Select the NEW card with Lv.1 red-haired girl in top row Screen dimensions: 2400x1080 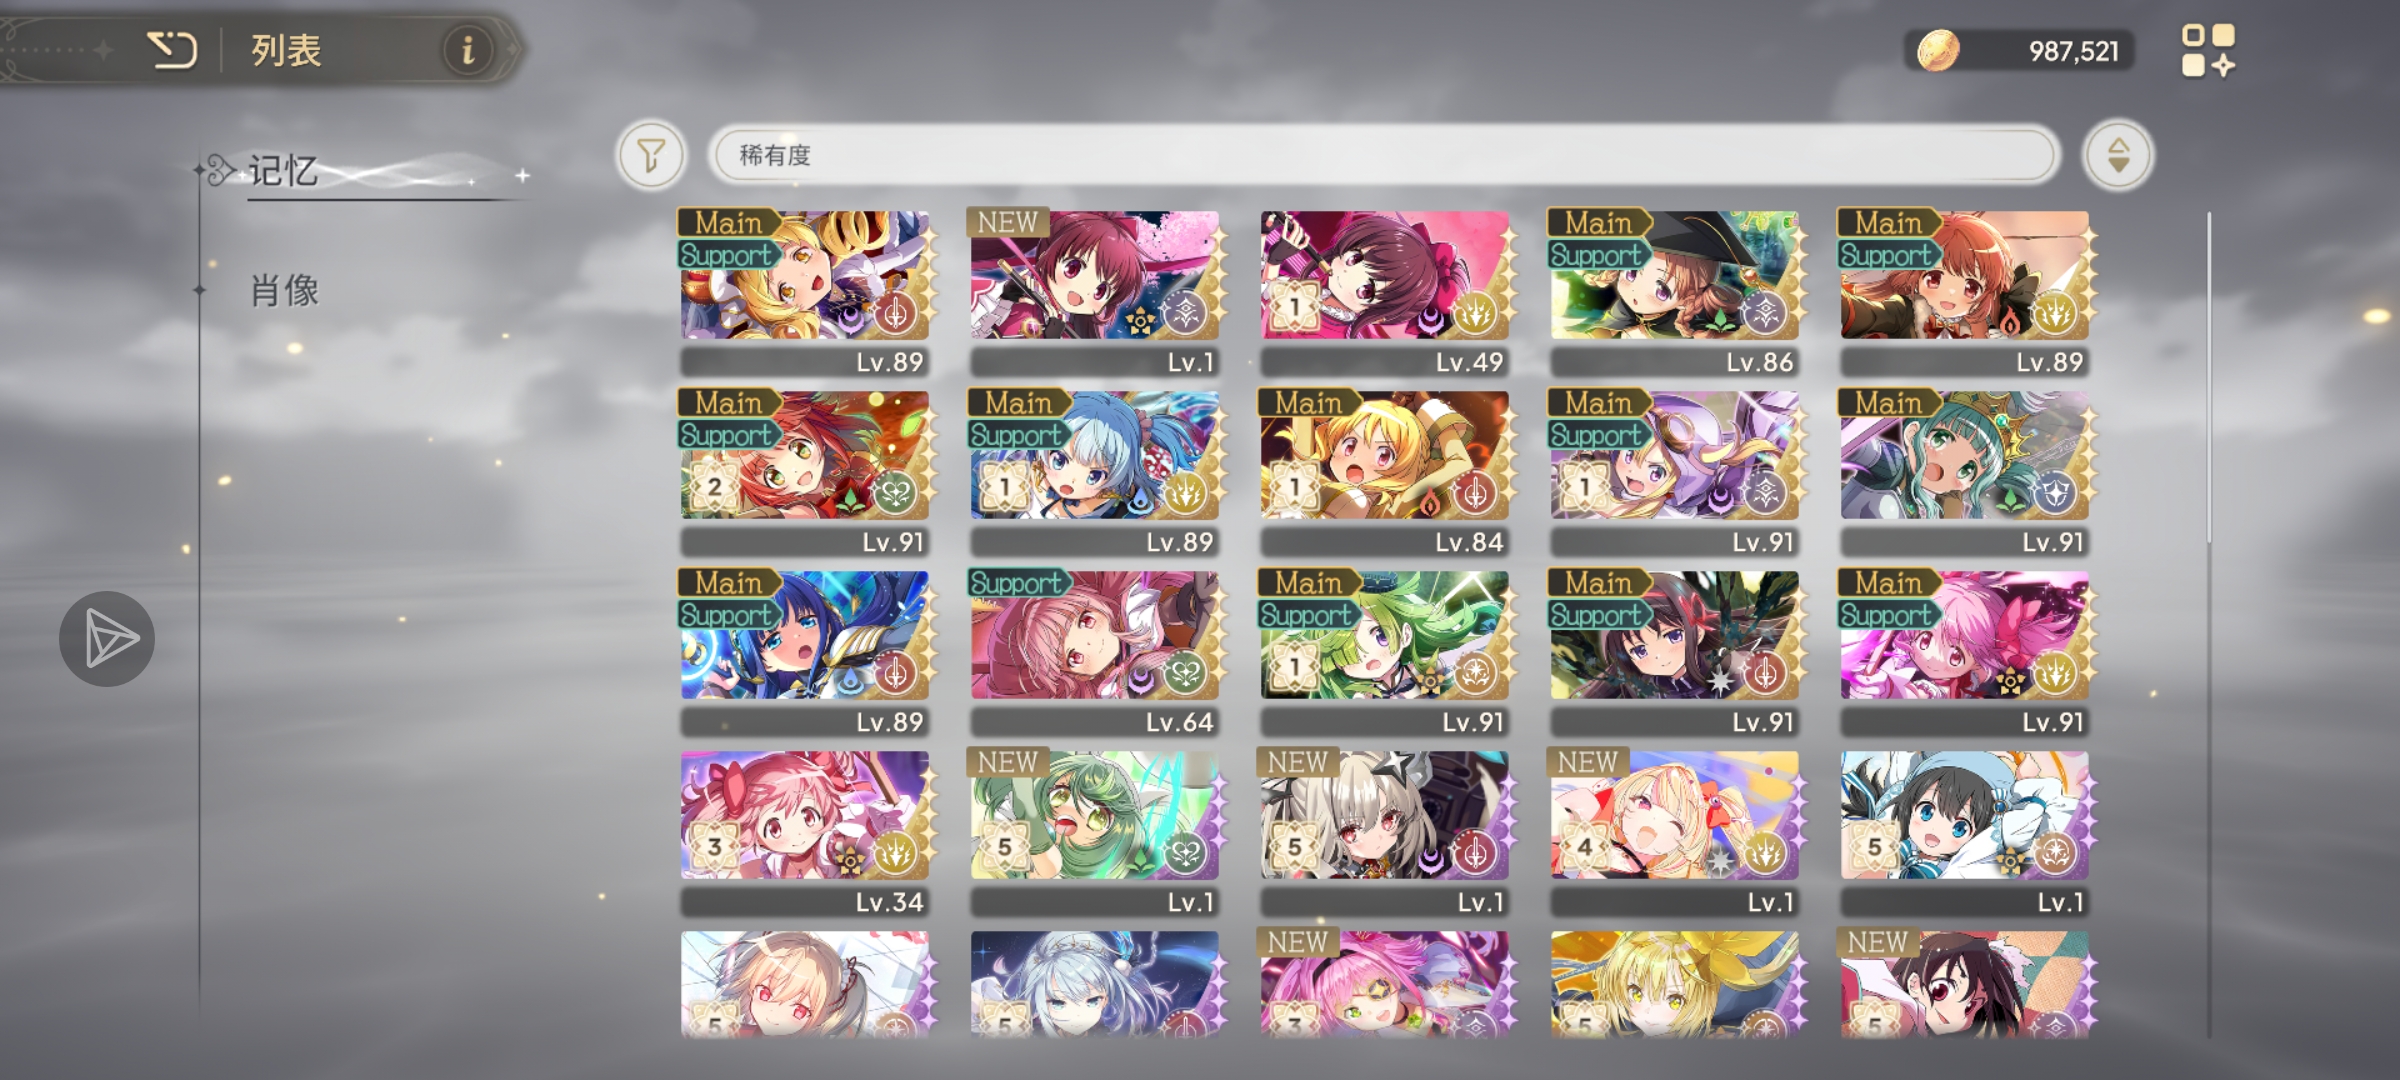click(x=1096, y=292)
